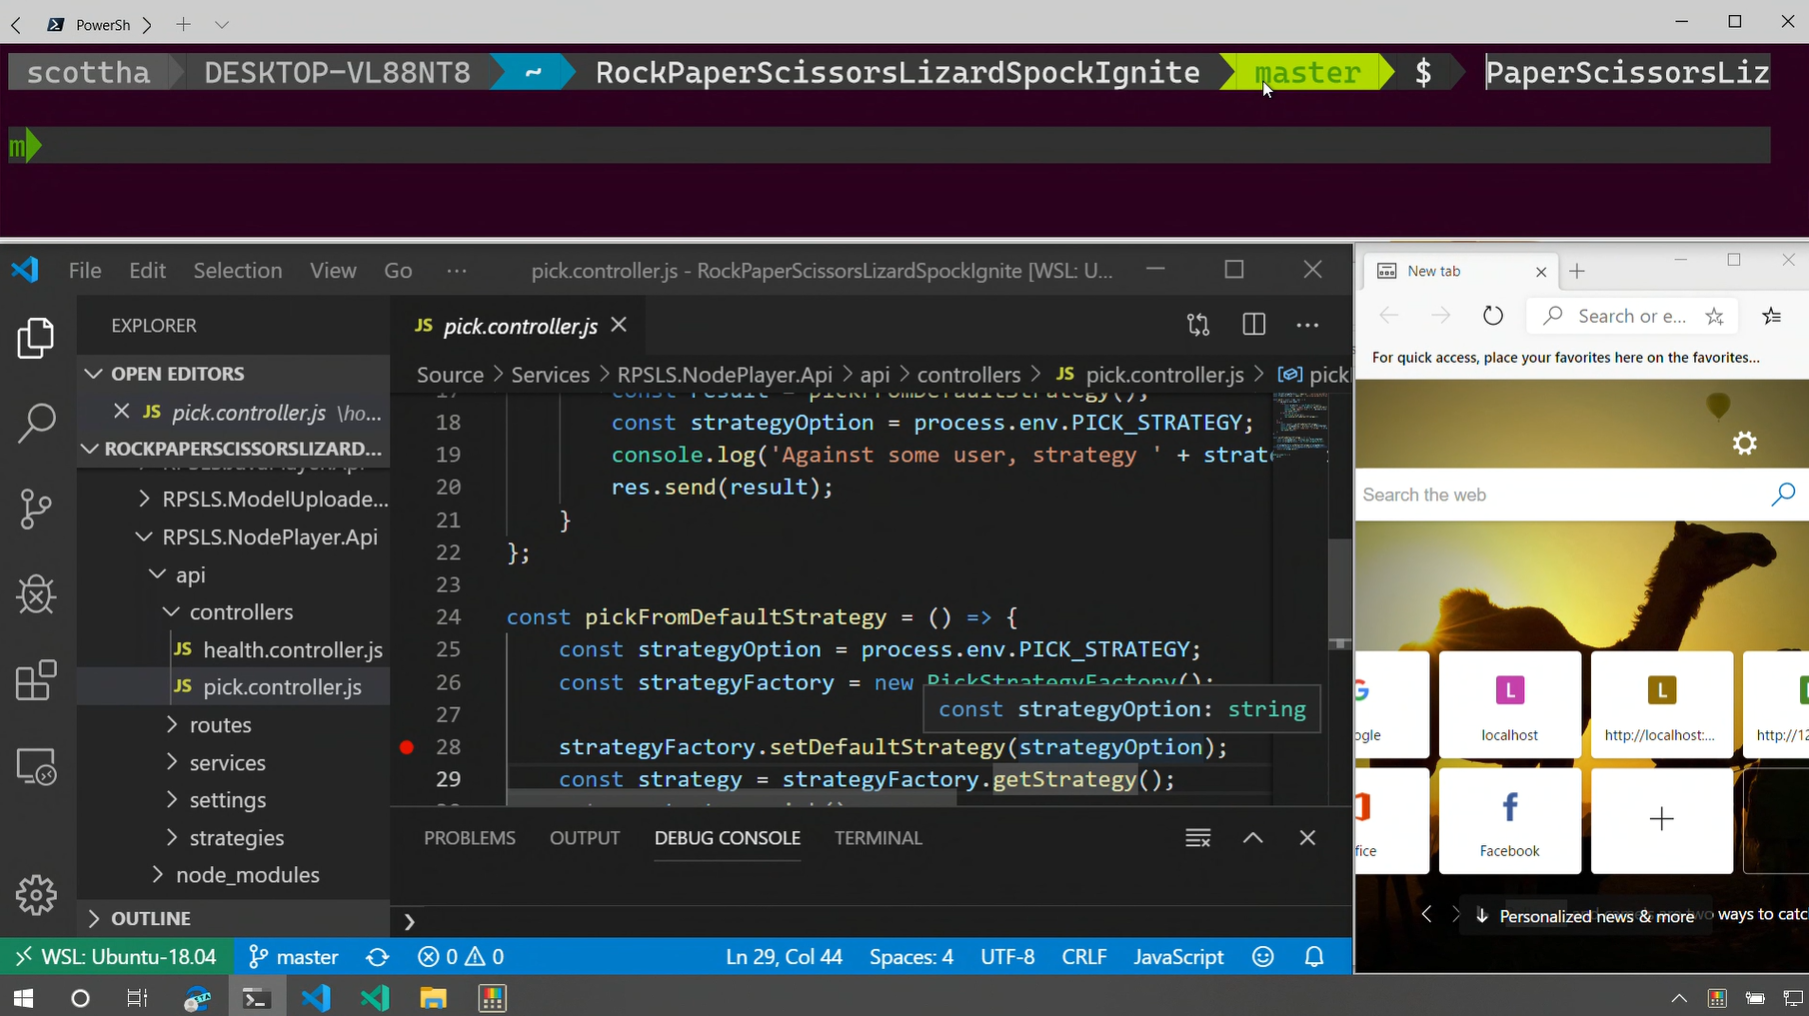
Task: Clear the debug console output
Action: point(1198,838)
